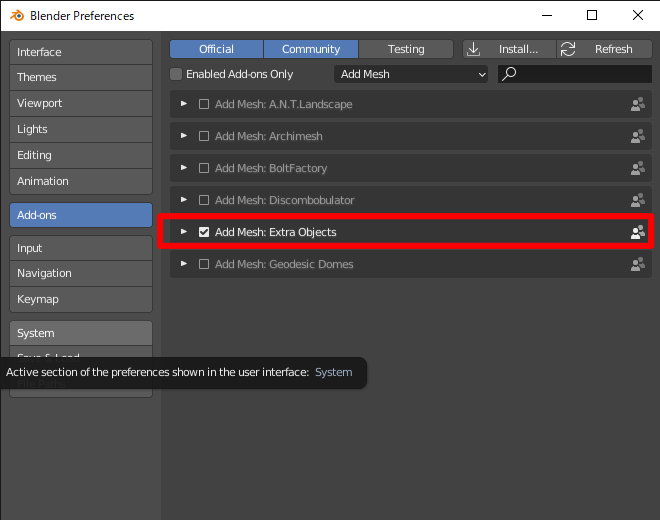Open the Editing preferences section

[81, 155]
